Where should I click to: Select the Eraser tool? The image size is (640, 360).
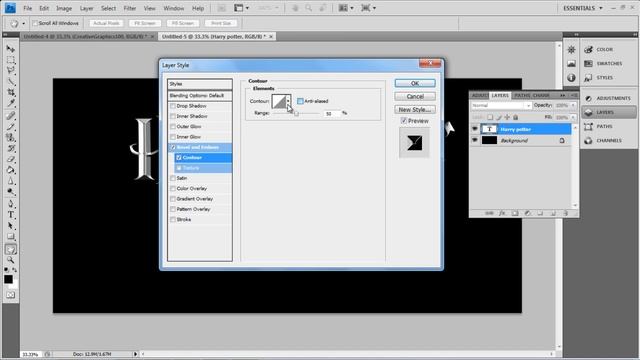click(x=11, y=159)
